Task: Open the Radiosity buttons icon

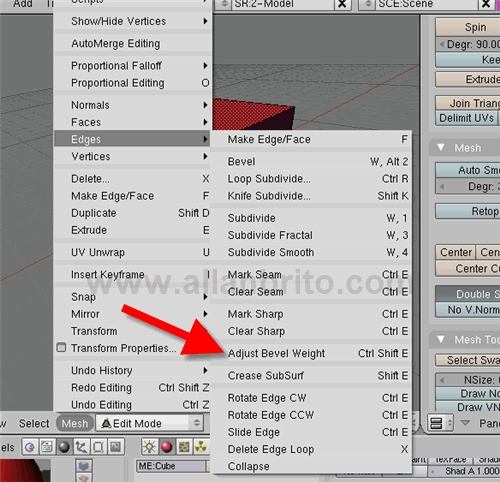Action: coord(201,447)
